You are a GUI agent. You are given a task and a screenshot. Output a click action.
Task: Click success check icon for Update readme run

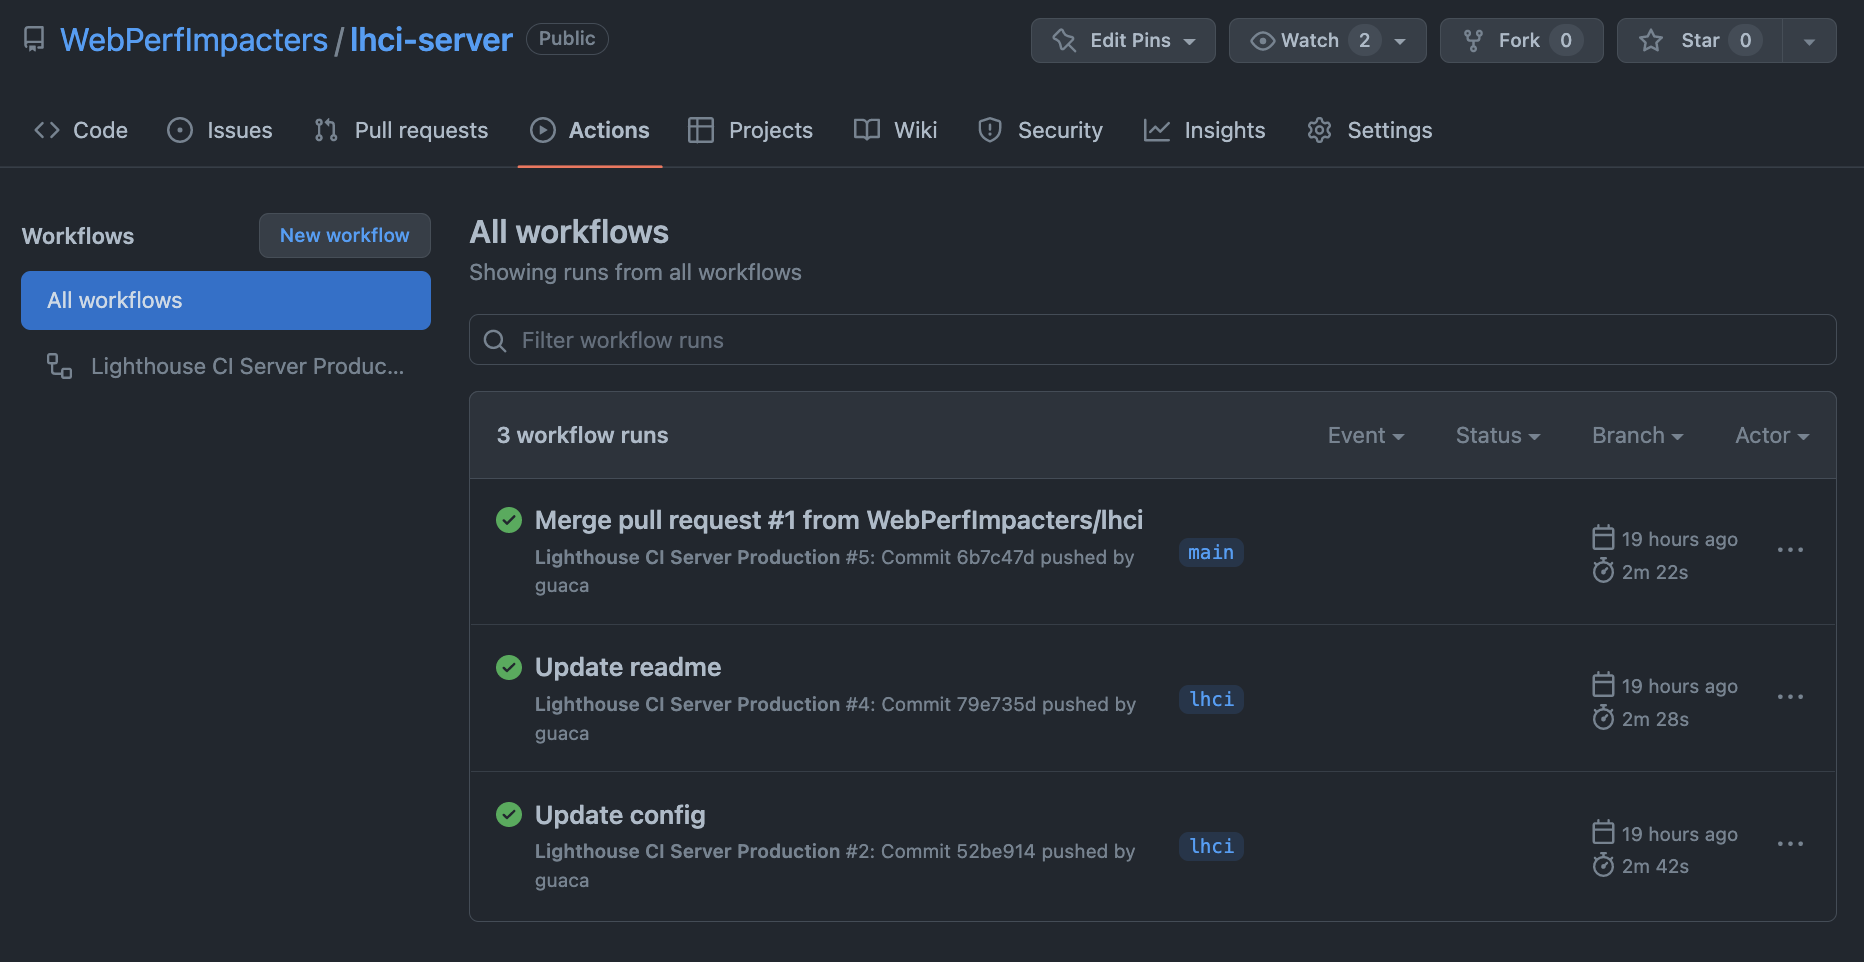click(x=509, y=667)
